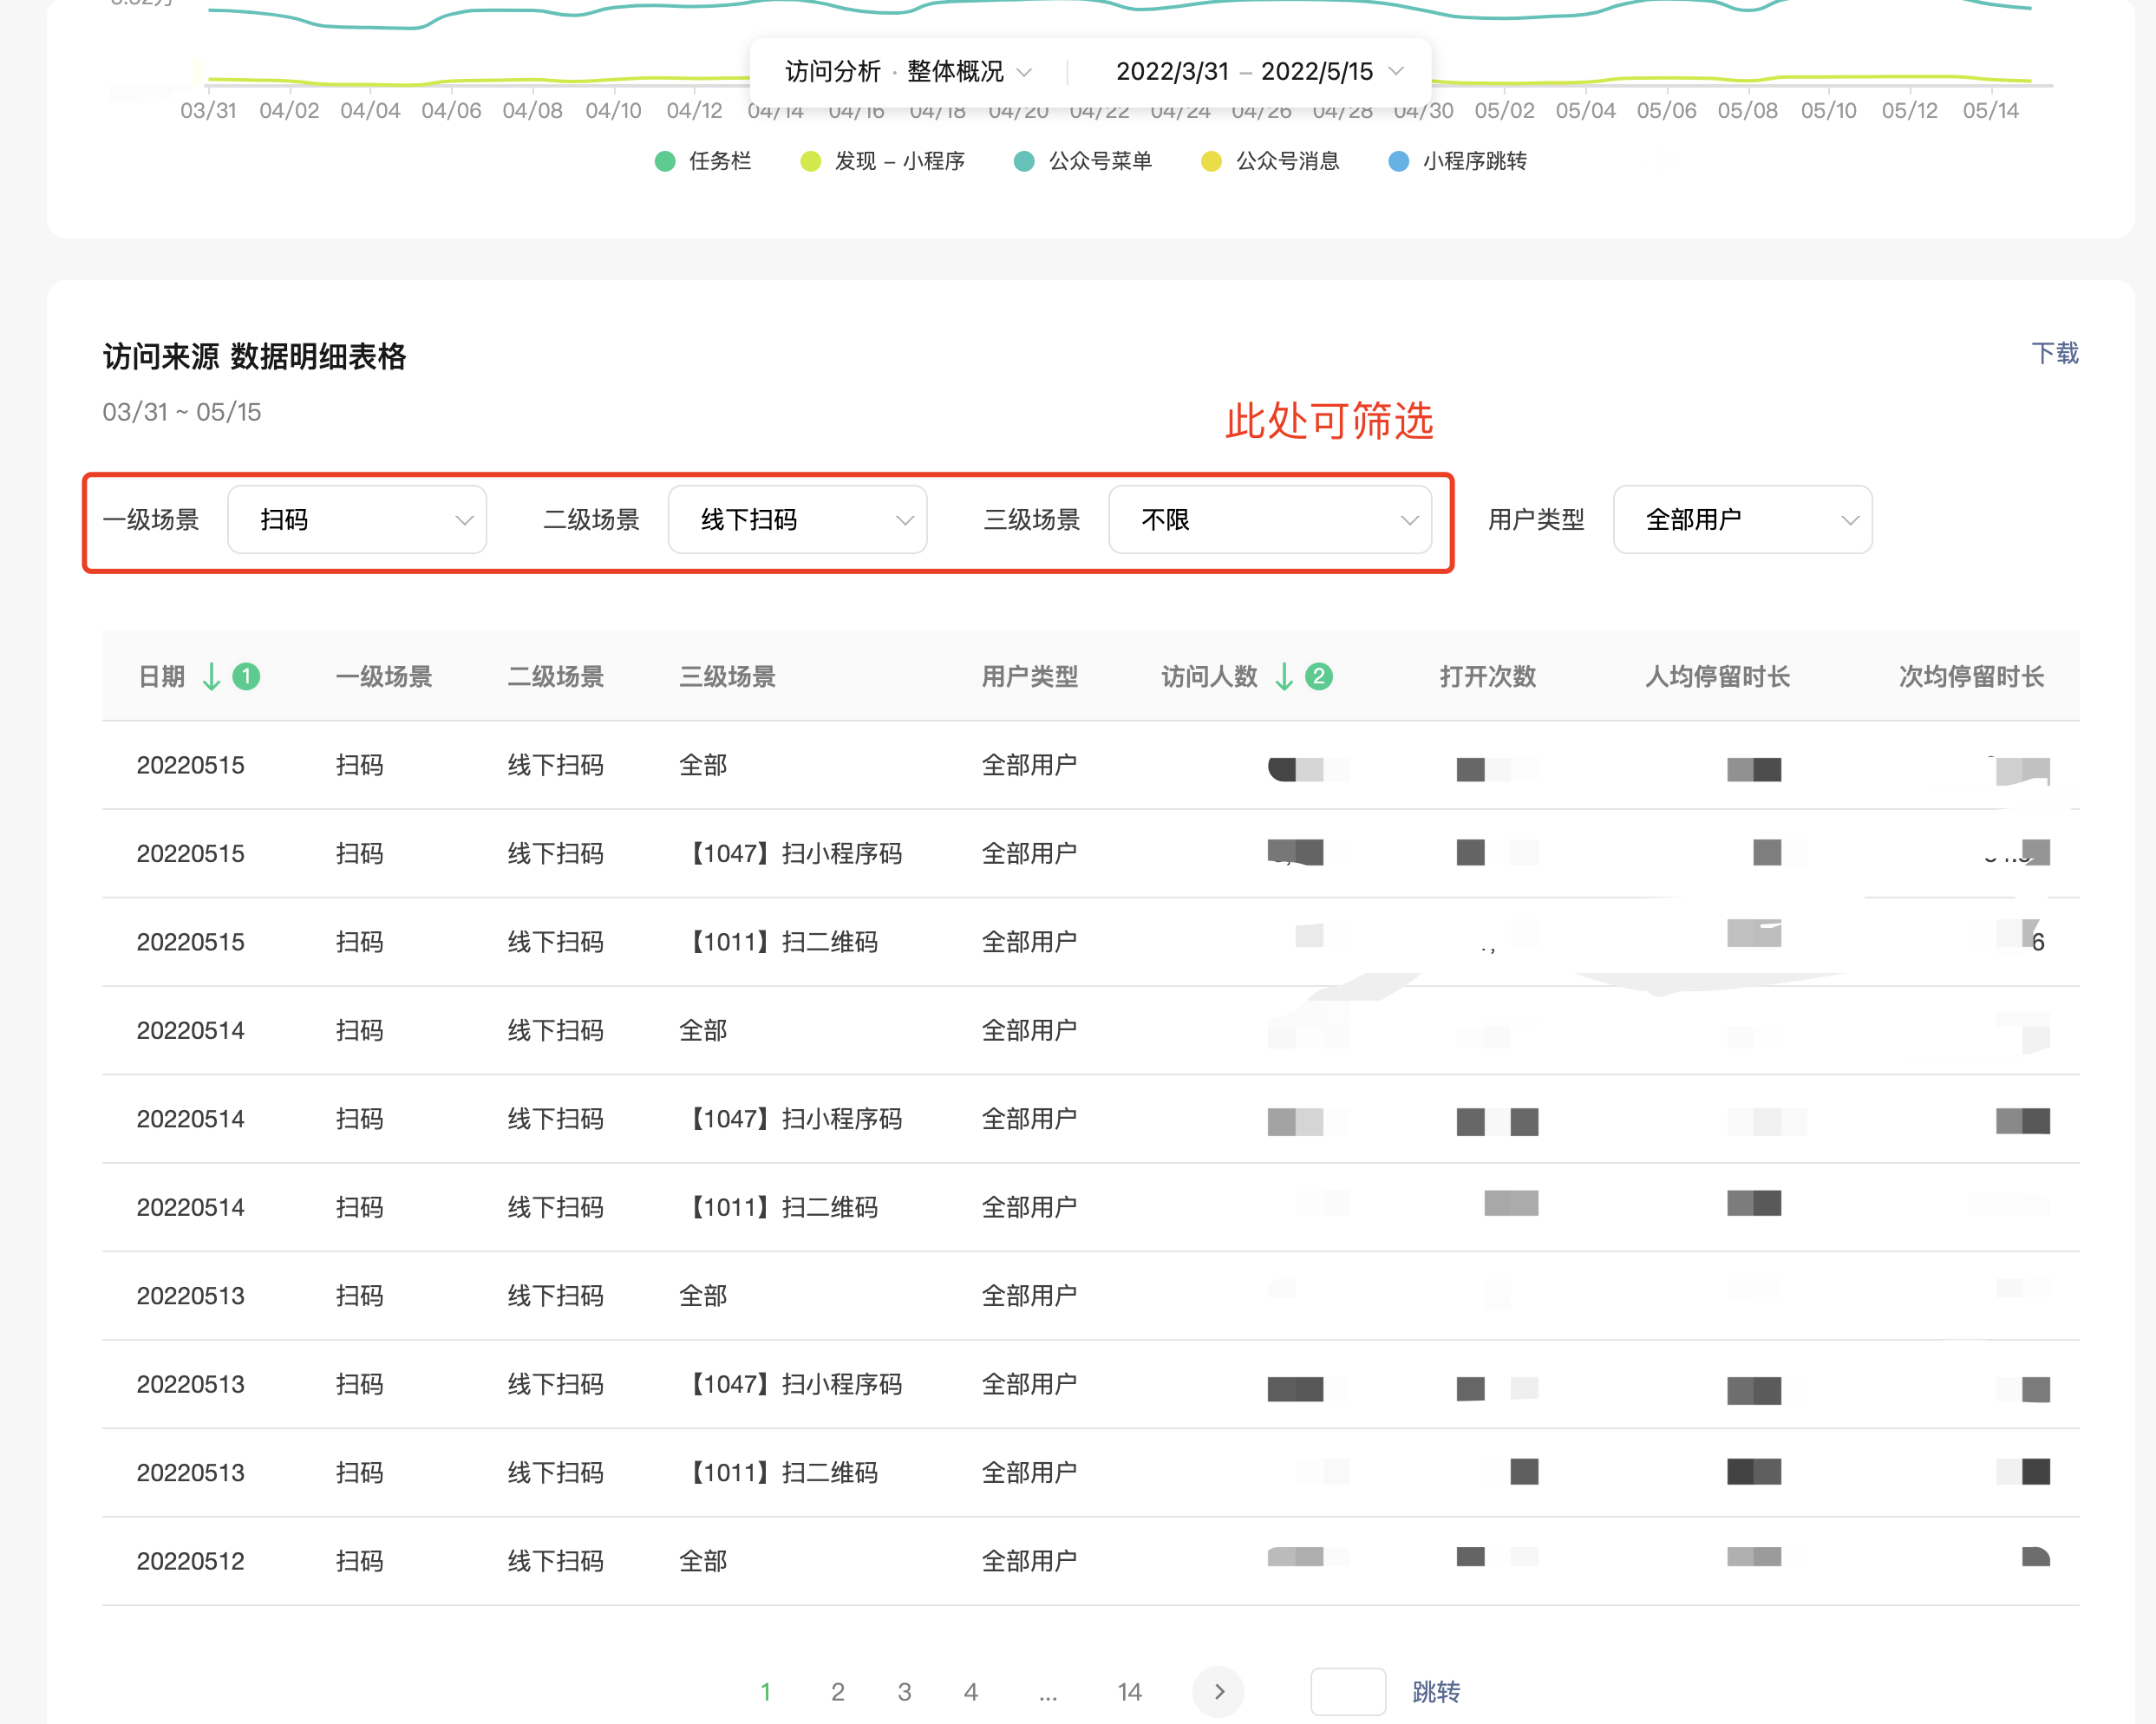The height and width of the screenshot is (1724, 2156).
Task: Go to page 2 in pagination
Action: click(837, 1691)
